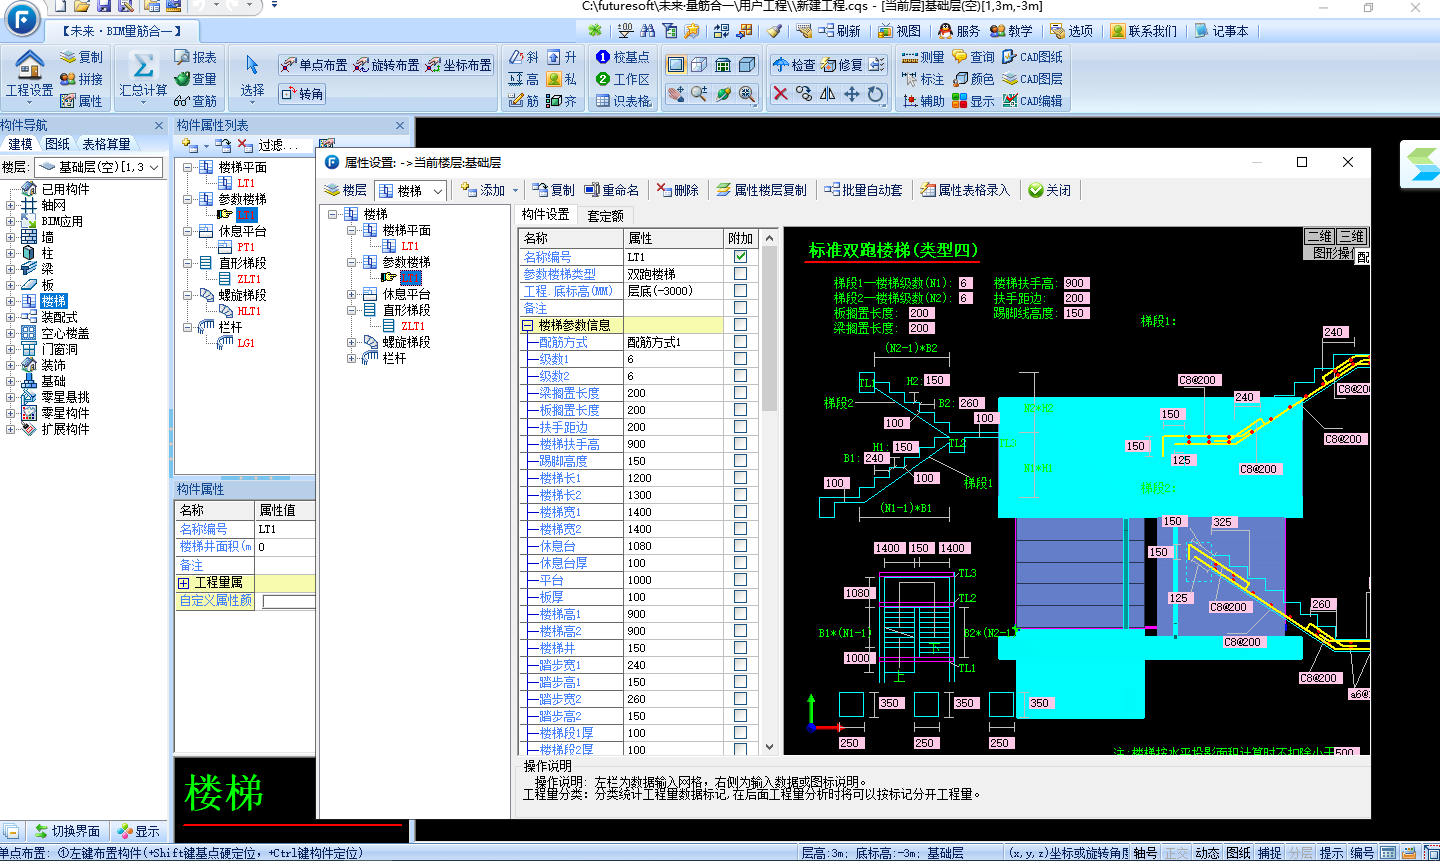Click 批量自动套 button

864,190
